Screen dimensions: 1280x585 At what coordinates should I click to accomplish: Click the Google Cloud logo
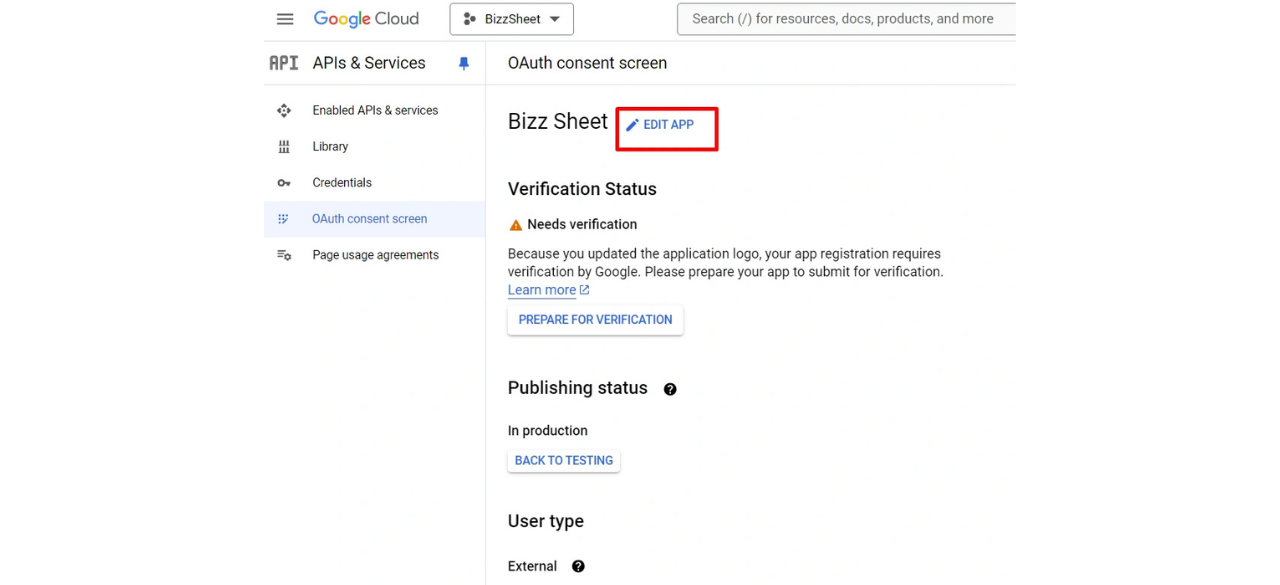366,19
